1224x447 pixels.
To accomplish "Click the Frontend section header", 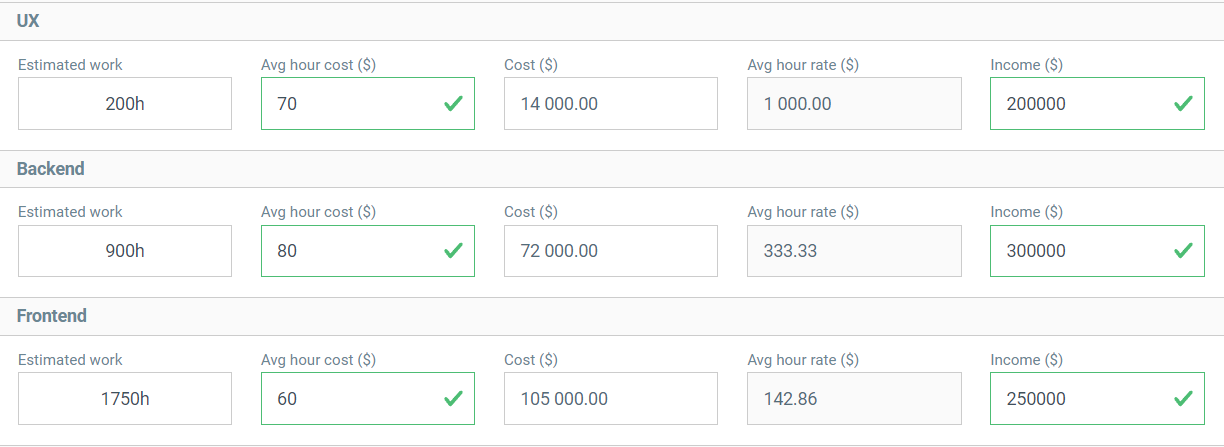I will click(52, 316).
